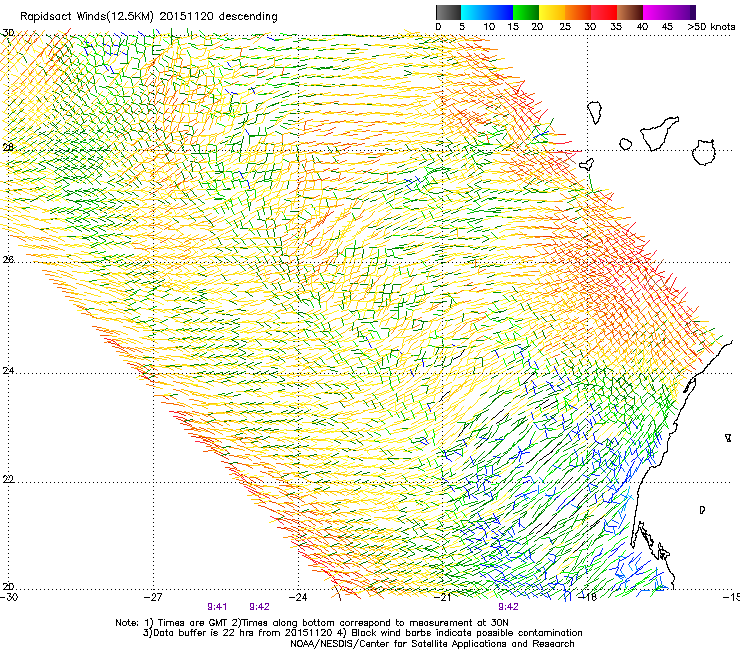This screenshot has width=740, height=650.
Task: Click the longitude axis label -24
Action: pos(298,597)
